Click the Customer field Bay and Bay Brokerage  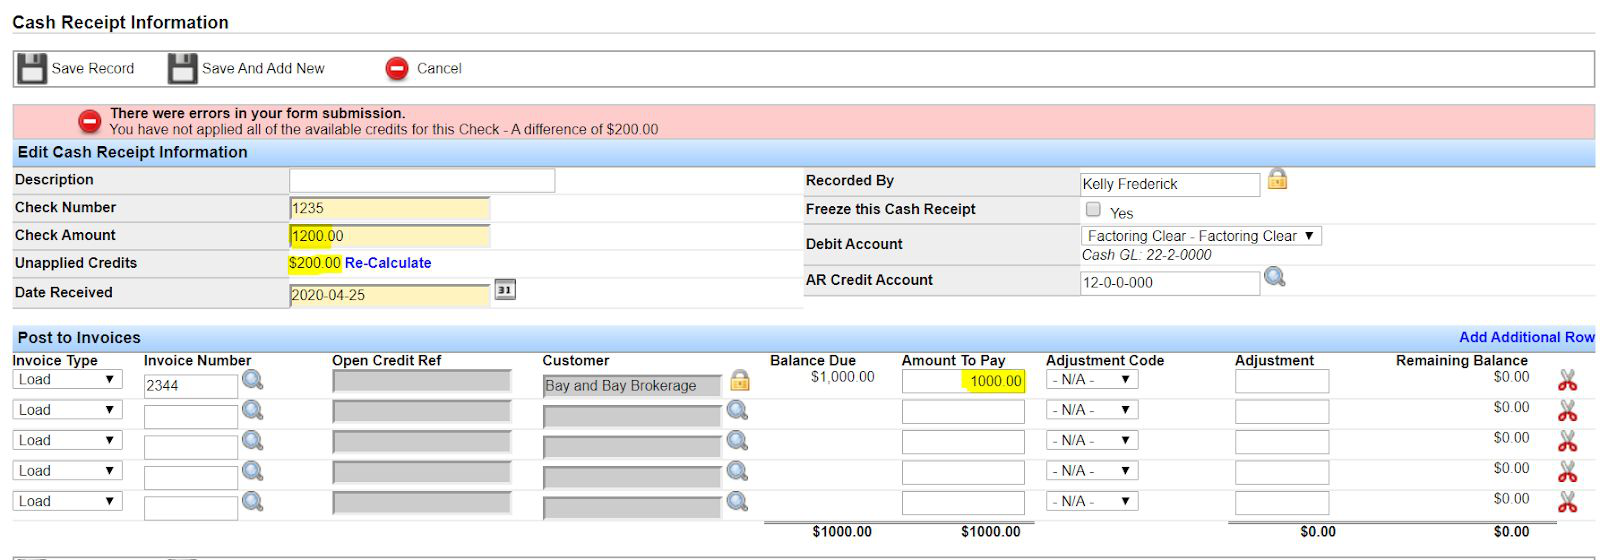click(632, 385)
